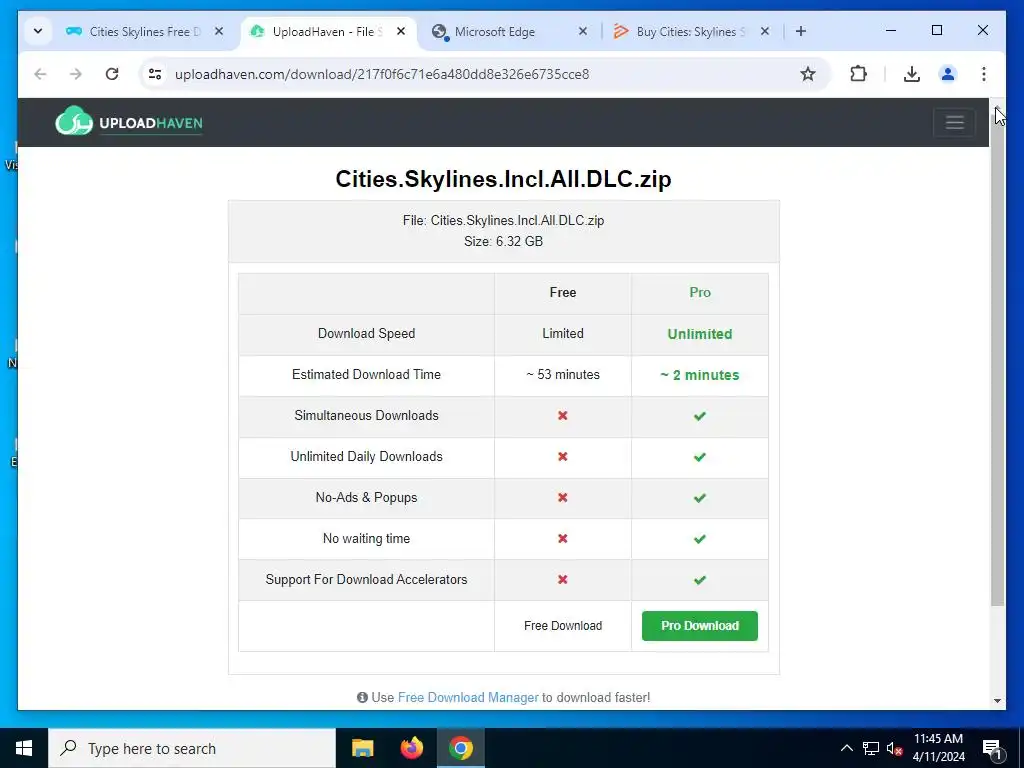Click green check for No waiting time
This screenshot has height=768, width=1024.
click(x=699, y=539)
